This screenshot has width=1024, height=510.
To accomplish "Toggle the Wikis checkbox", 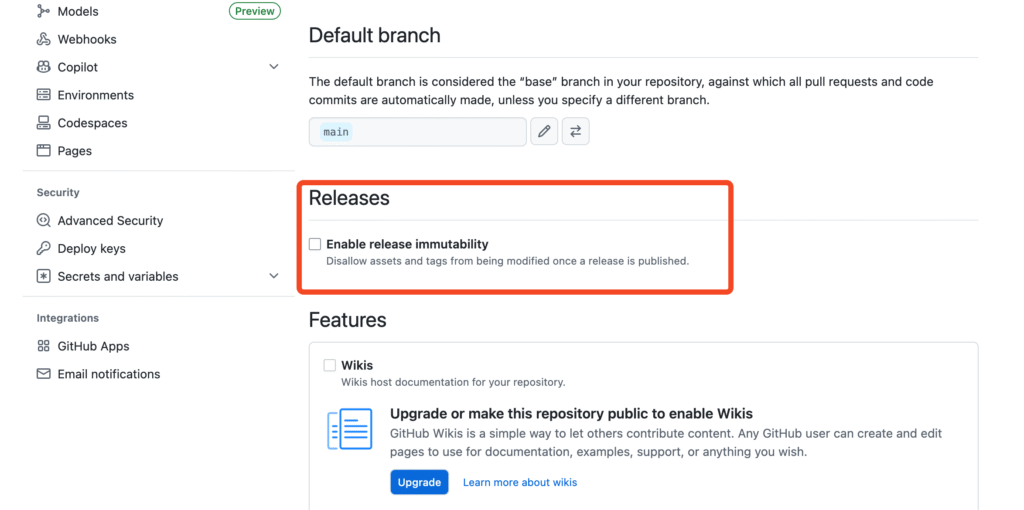I will (330, 365).
